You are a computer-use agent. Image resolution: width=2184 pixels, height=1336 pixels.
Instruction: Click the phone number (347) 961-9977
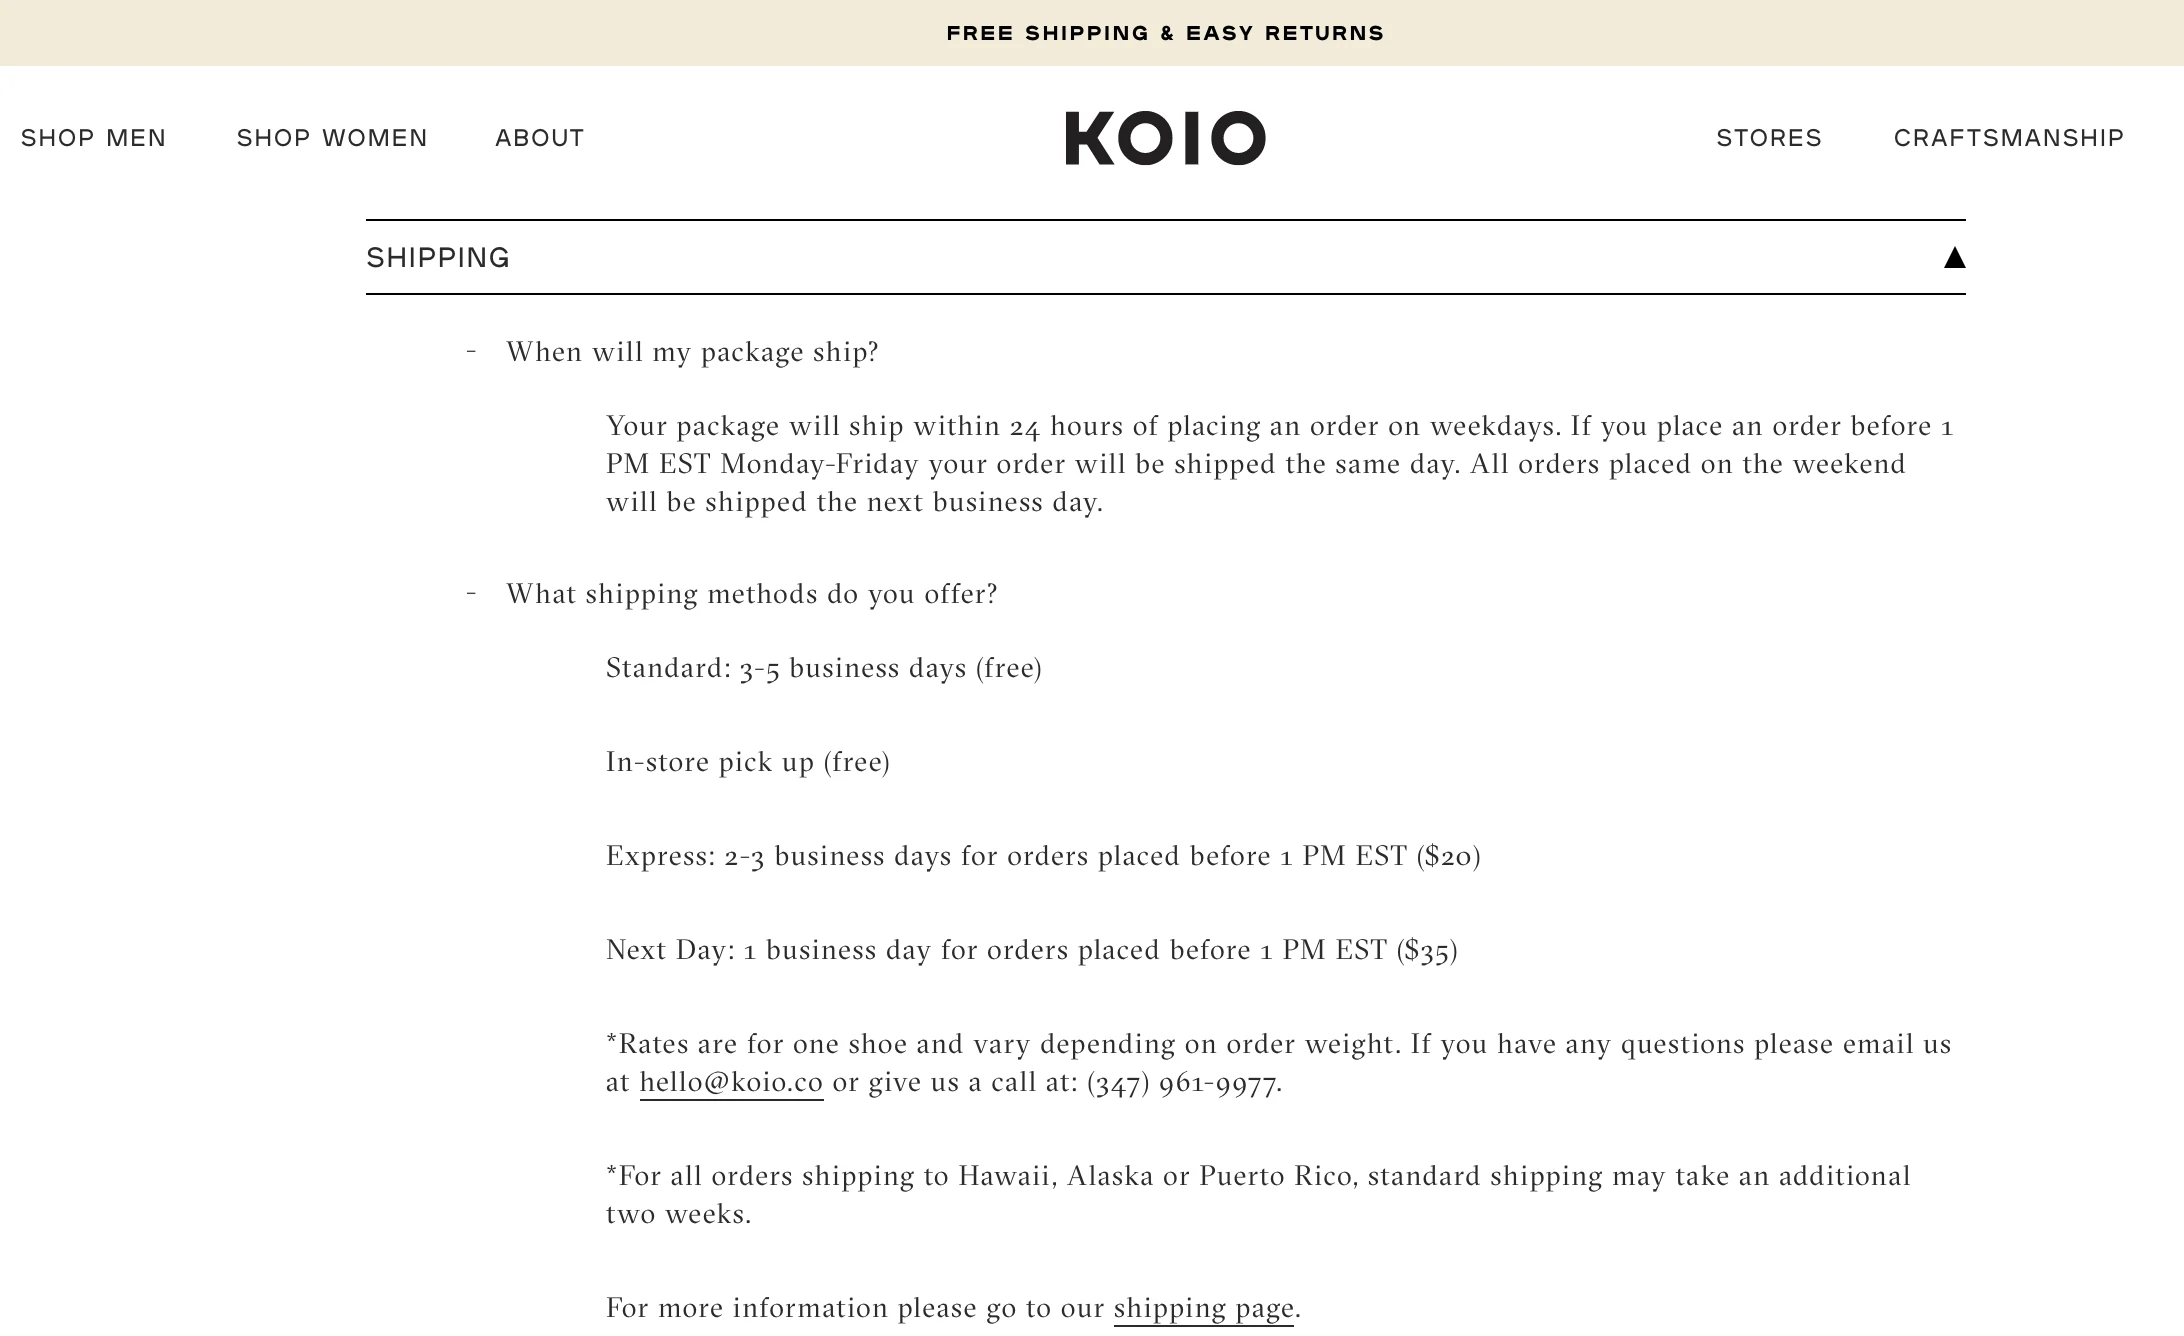(1182, 1083)
